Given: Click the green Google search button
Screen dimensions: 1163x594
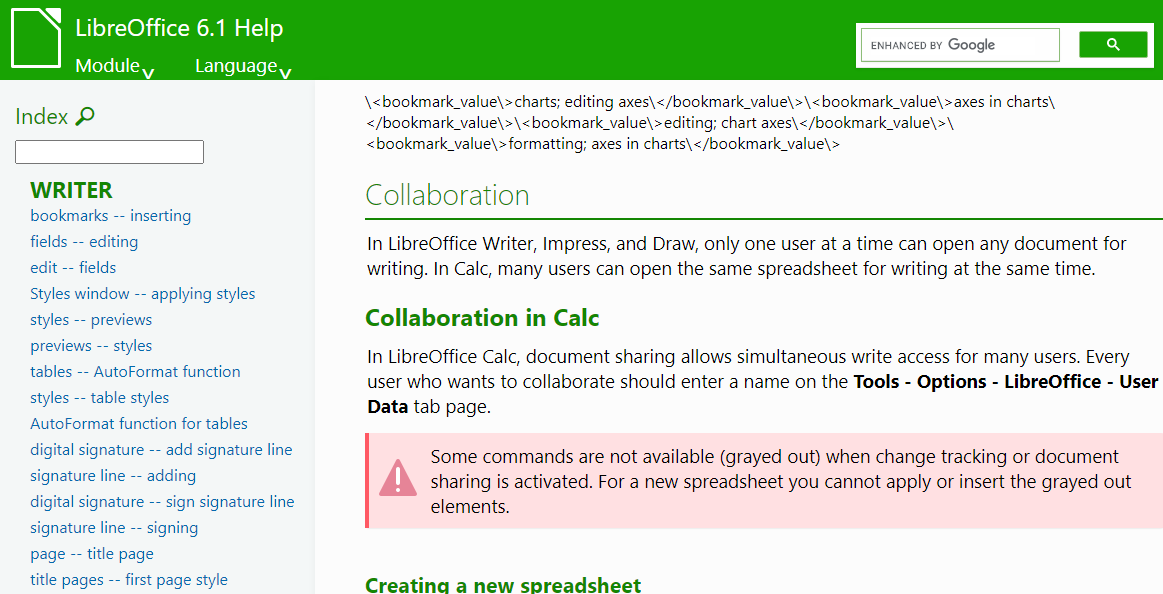Looking at the screenshot, I should pyautogui.click(x=1113, y=44).
